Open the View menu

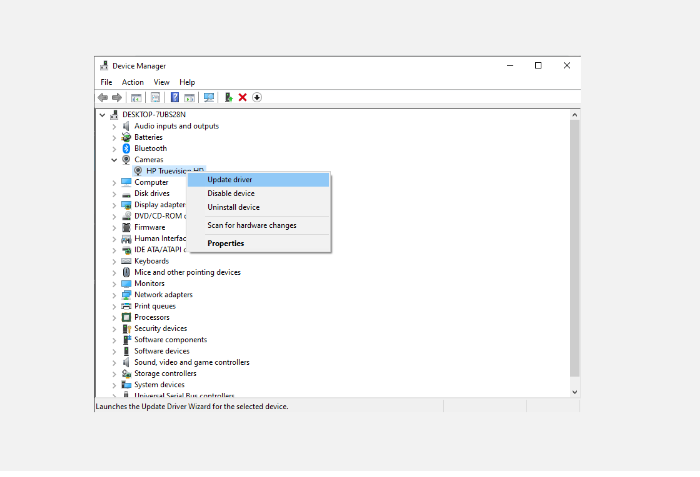pyautogui.click(x=161, y=82)
